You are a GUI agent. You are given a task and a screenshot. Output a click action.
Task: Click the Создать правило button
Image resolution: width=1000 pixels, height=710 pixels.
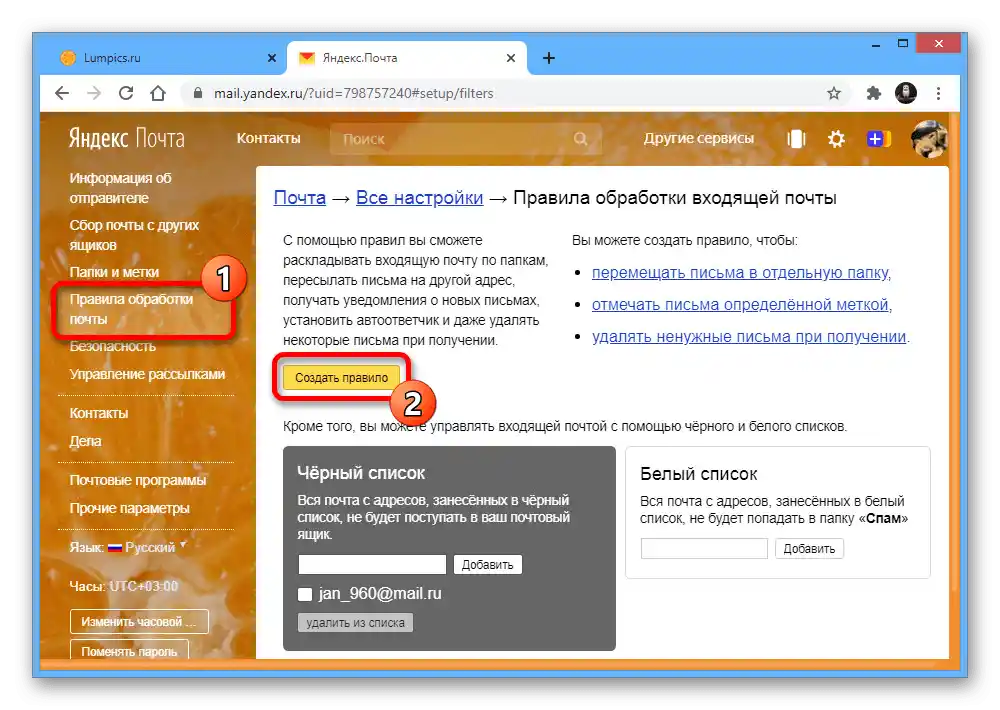[341, 378]
